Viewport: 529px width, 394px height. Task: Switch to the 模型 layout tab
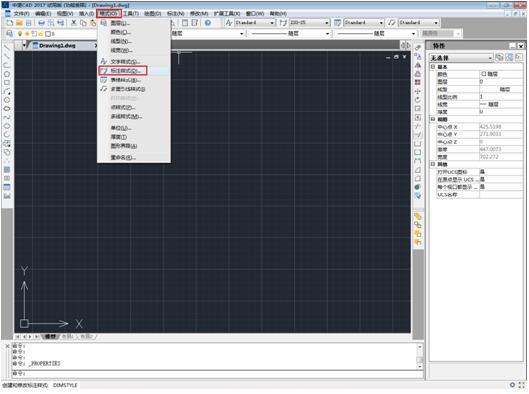(51, 336)
